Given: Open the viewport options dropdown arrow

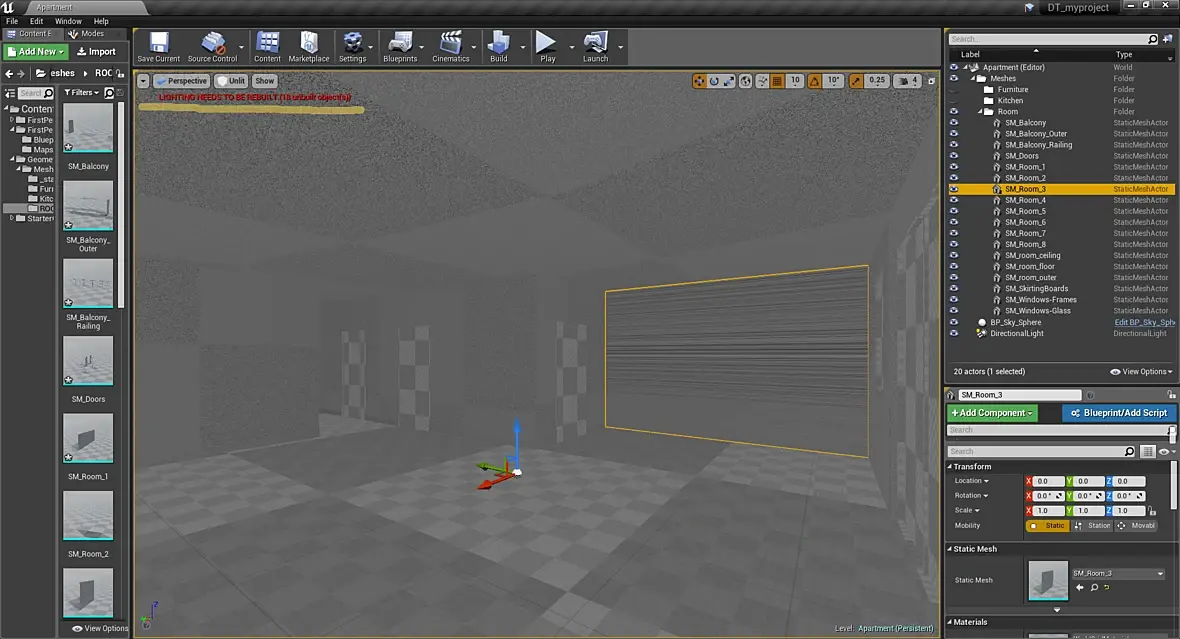Looking at the screenshot, I should click(x=143, y=81).
